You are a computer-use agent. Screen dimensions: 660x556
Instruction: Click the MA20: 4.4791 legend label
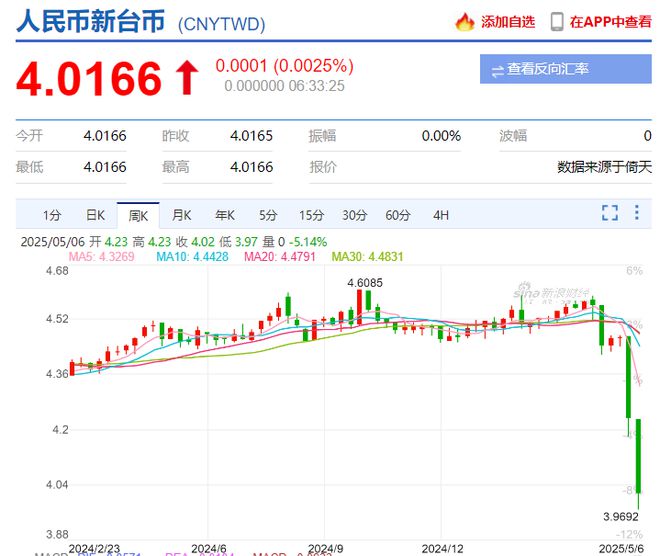coord(280,257)
